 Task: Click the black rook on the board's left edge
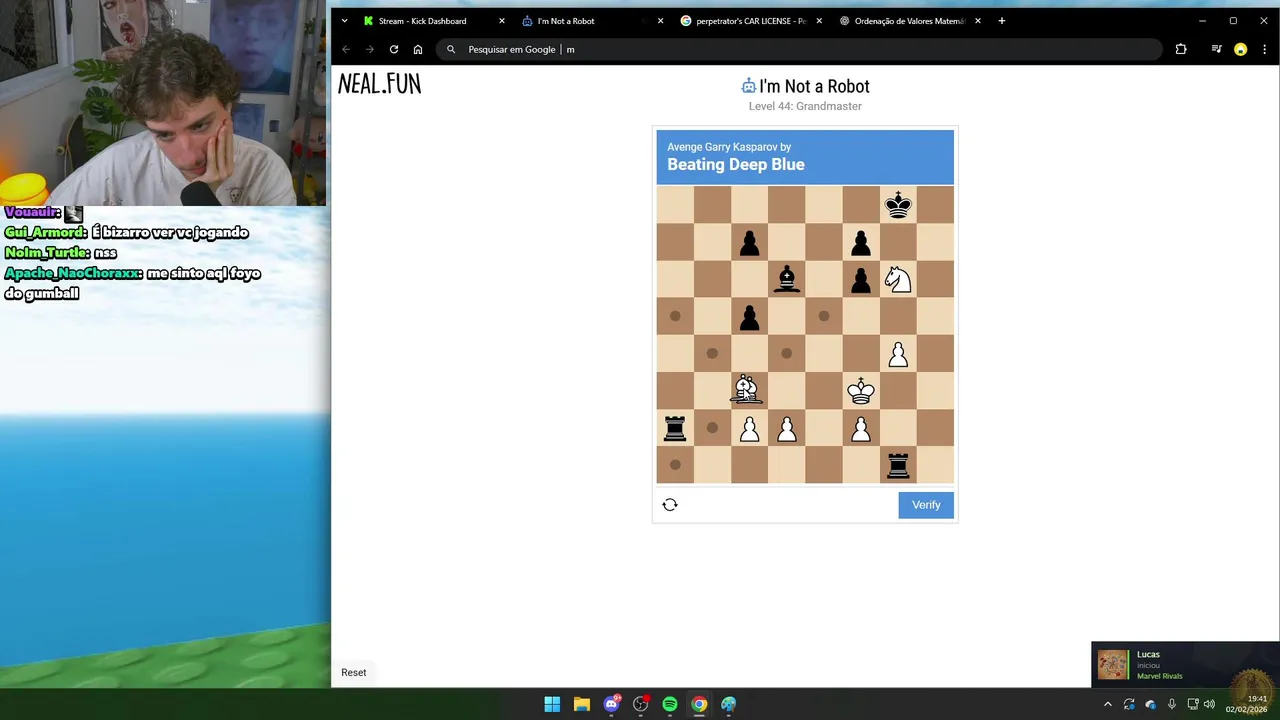point(675,428)
